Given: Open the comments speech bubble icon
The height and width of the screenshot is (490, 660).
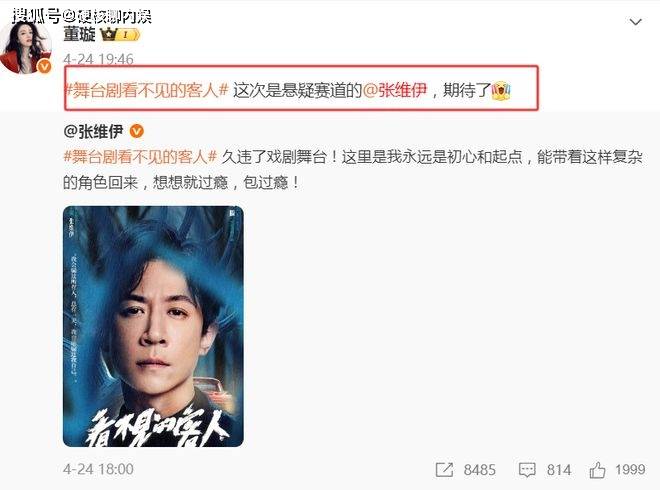Looking at the screenshot, I should (527, 470).
